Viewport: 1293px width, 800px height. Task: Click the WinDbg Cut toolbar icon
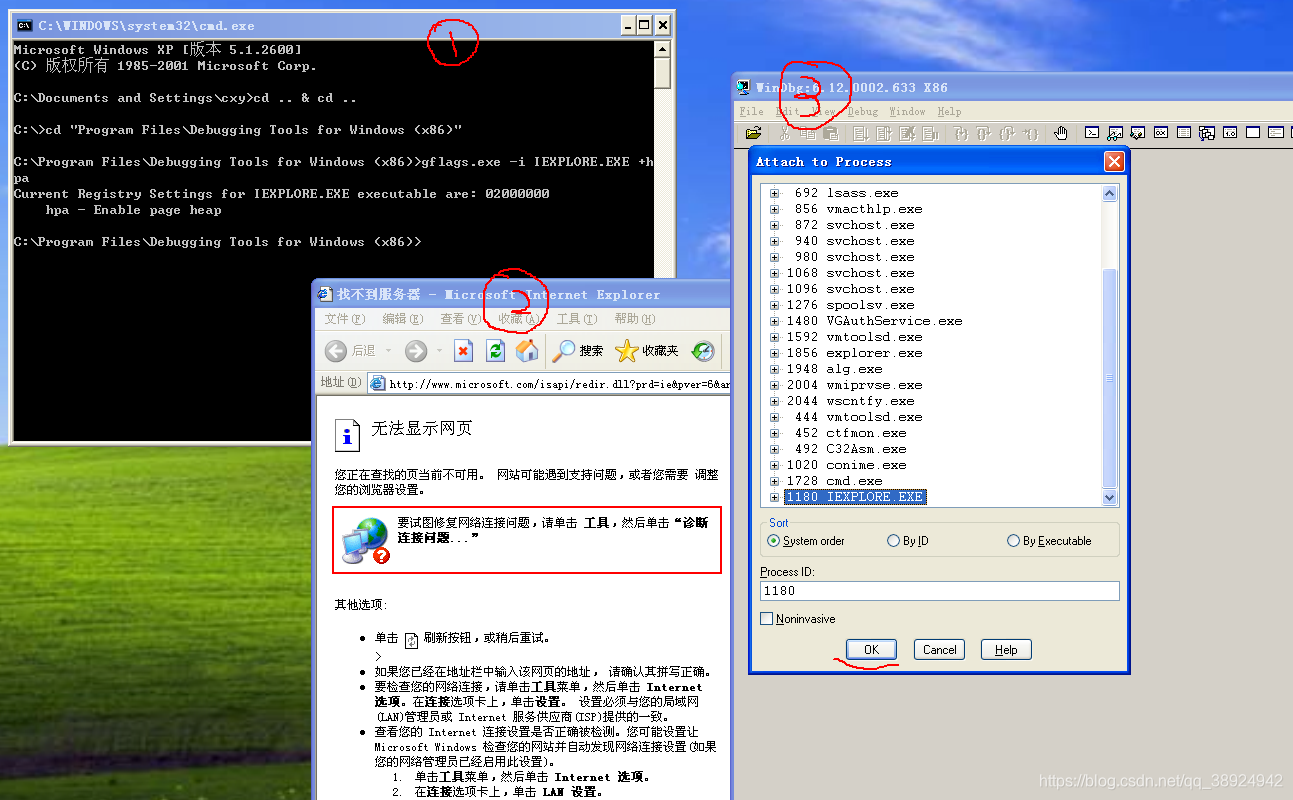tap(785, 133)
